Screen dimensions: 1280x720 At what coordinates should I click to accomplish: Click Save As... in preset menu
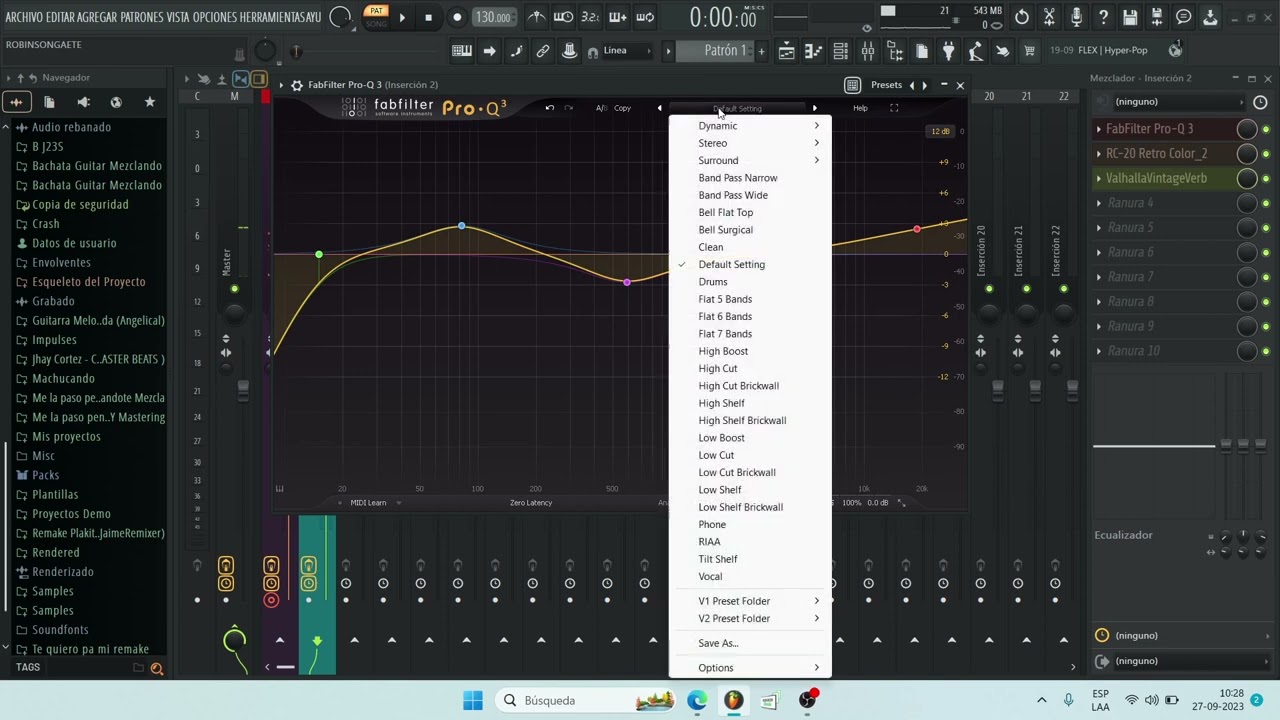pos(718,643)
